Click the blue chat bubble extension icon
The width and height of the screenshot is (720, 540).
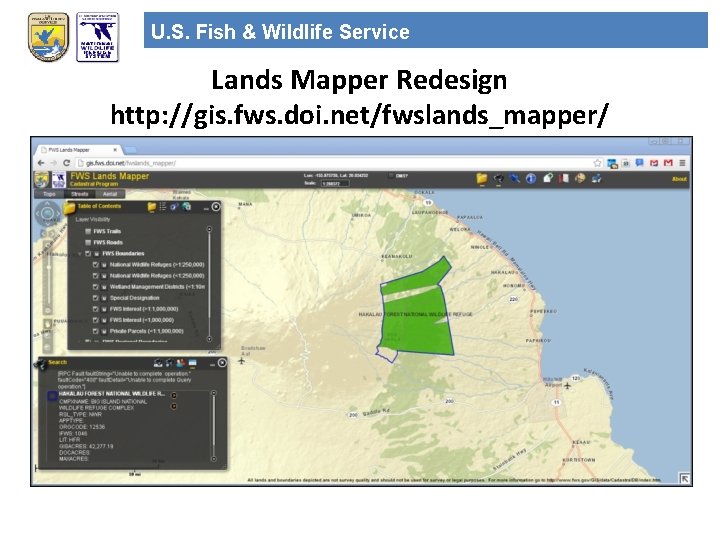point(639,163)
